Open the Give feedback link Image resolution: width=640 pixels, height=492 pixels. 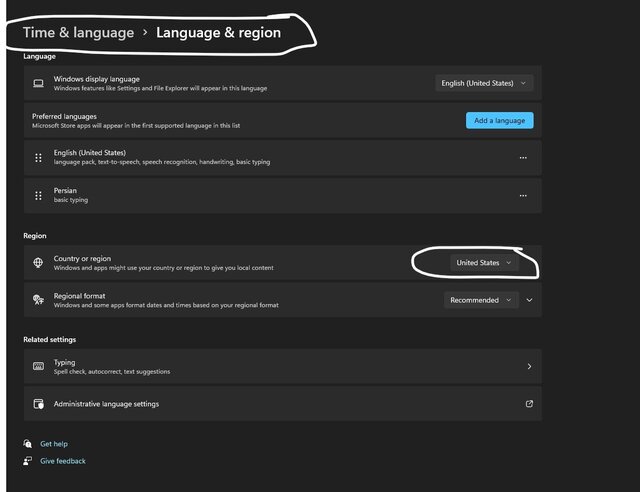pos(63,461)
